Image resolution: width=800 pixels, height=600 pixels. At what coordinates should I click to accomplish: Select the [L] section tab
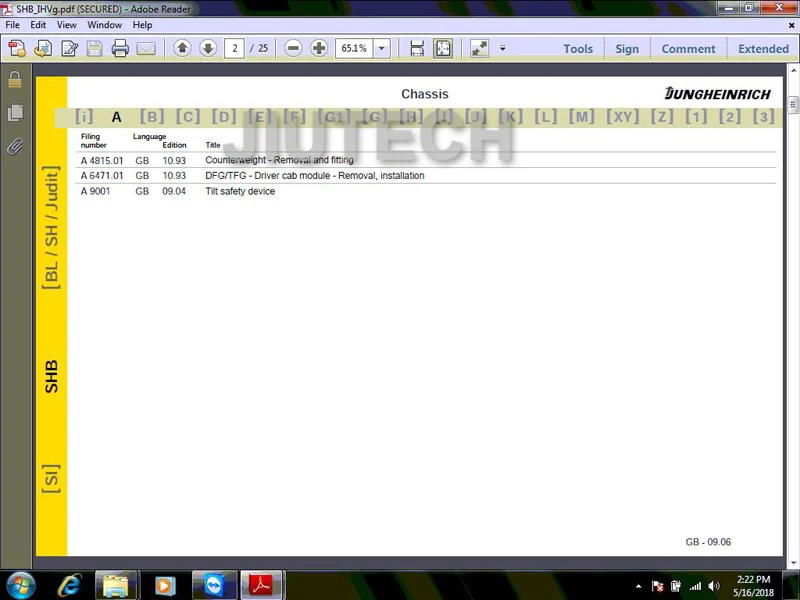(x=545, y=117)
